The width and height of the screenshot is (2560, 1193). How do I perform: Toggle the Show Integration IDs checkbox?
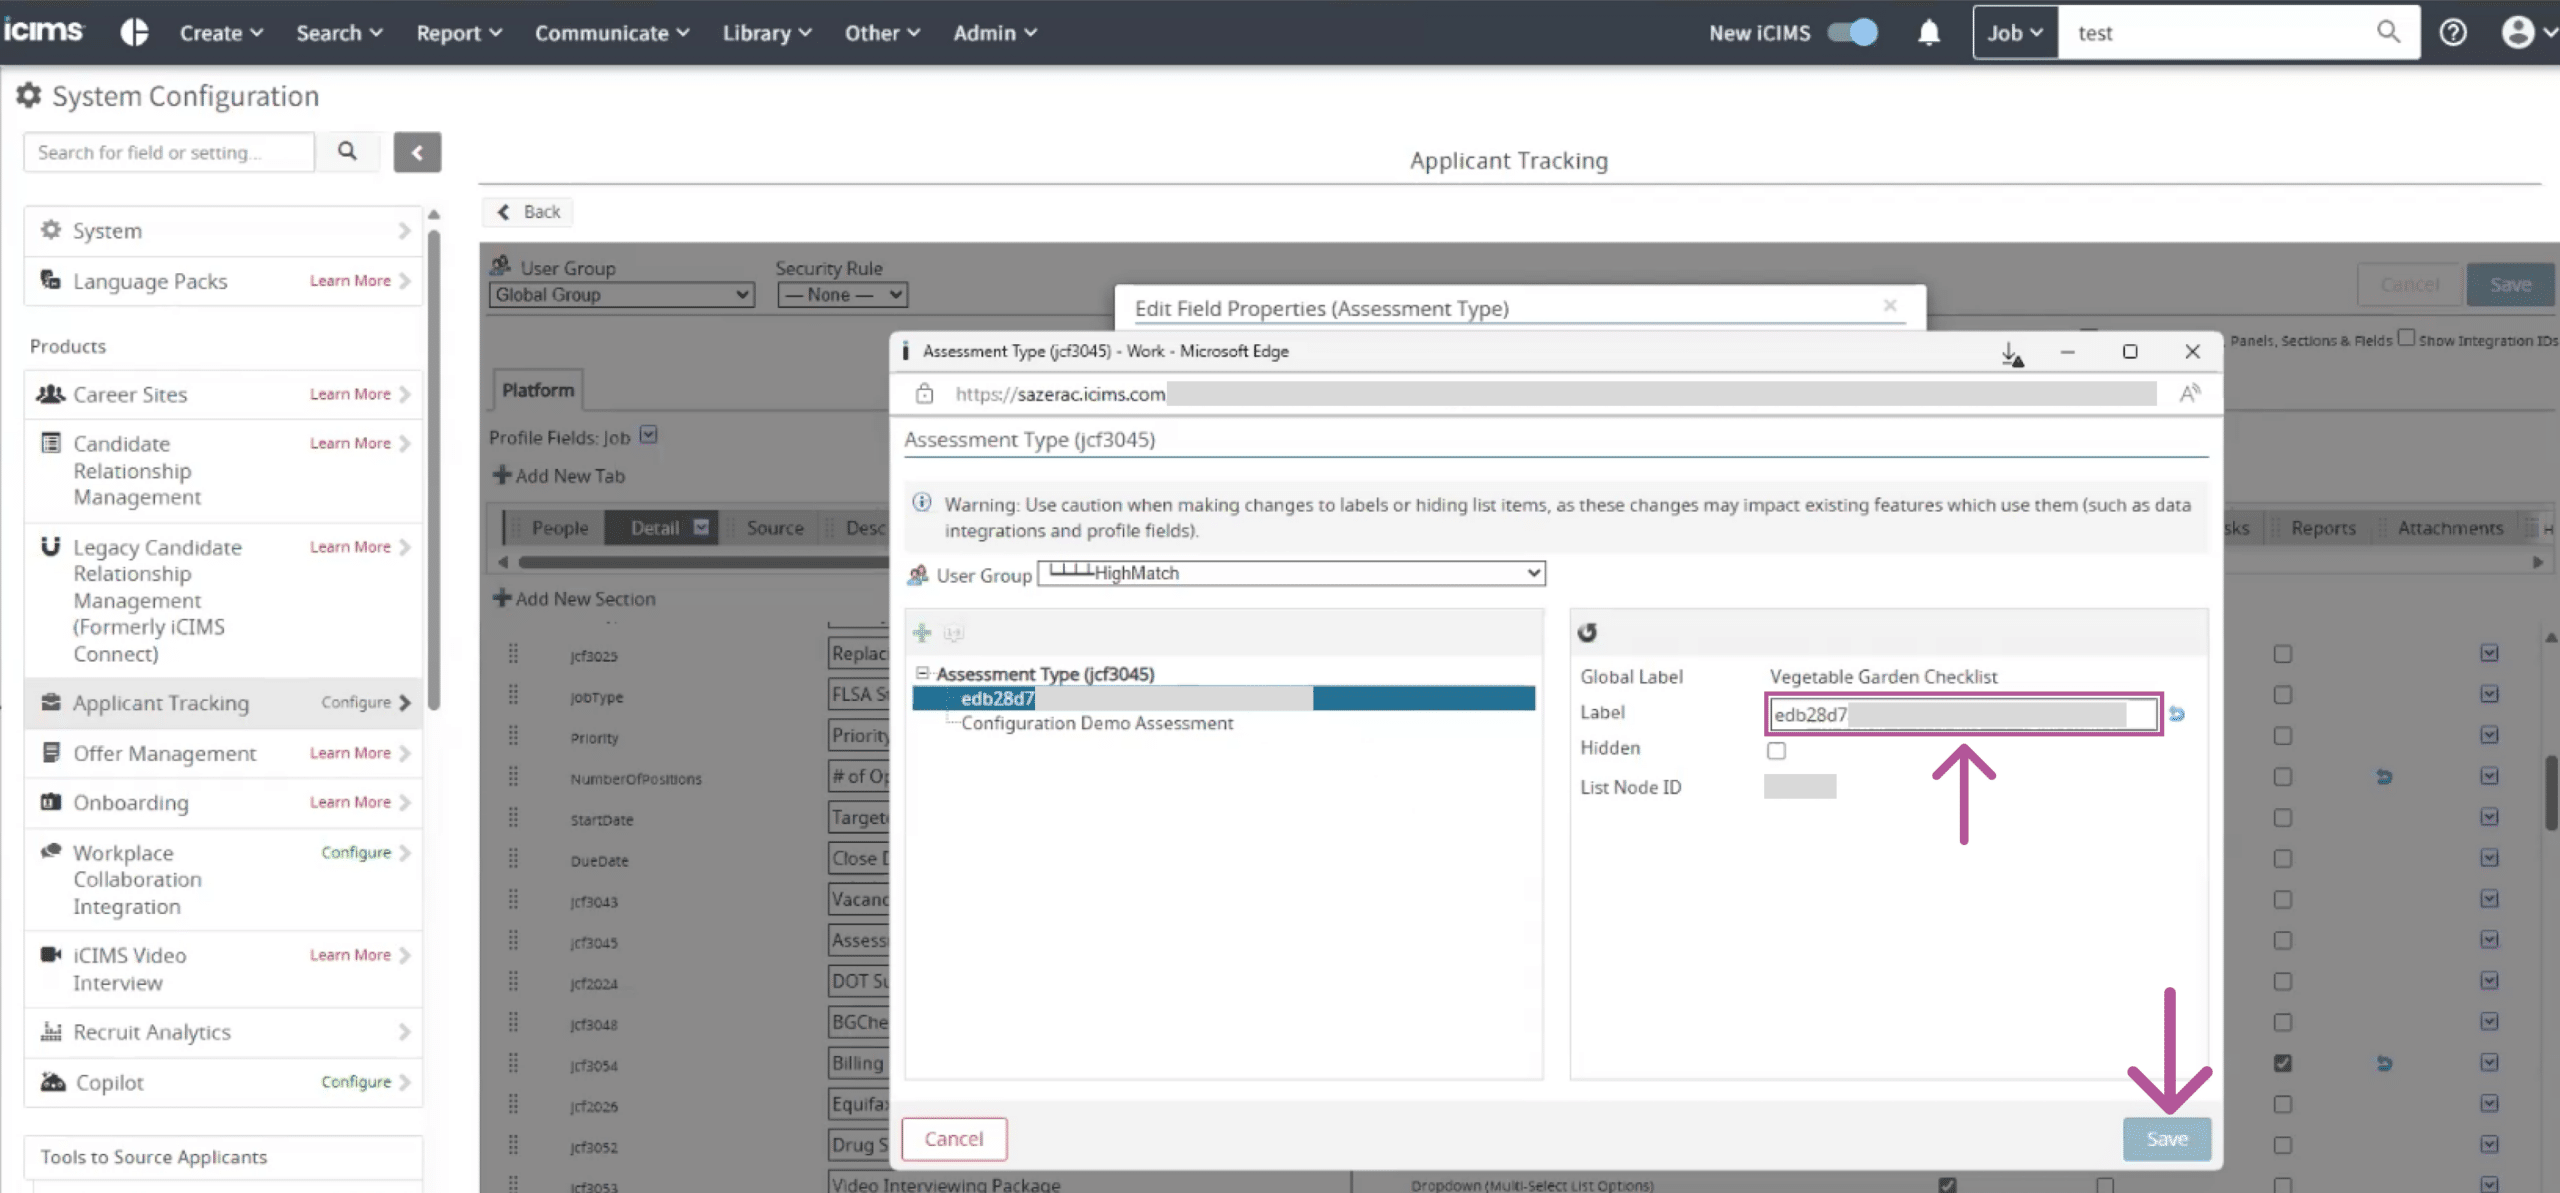click(2406, 338)
